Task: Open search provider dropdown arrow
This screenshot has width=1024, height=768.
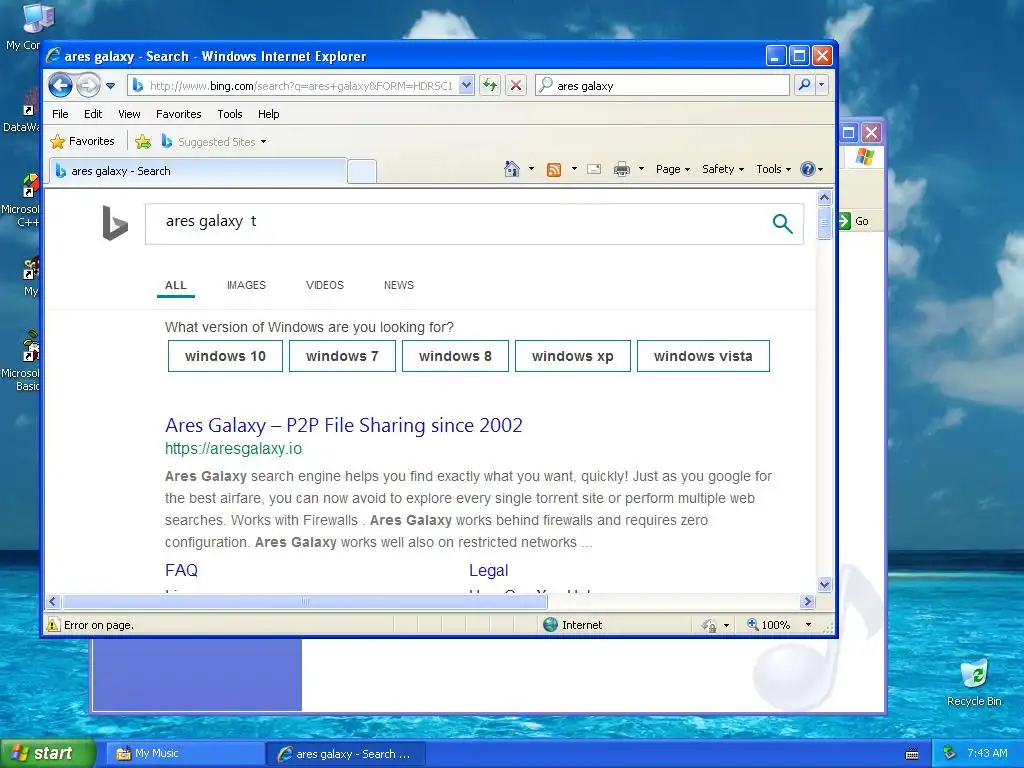Action: (x=822, y=85)
